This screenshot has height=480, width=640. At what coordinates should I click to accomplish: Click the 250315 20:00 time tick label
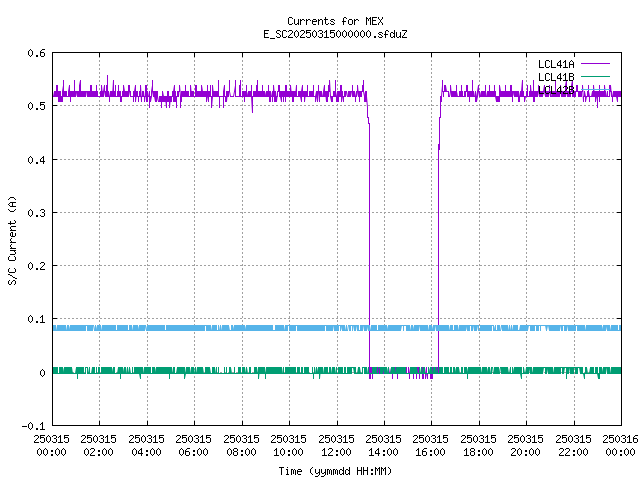(525, 445)
